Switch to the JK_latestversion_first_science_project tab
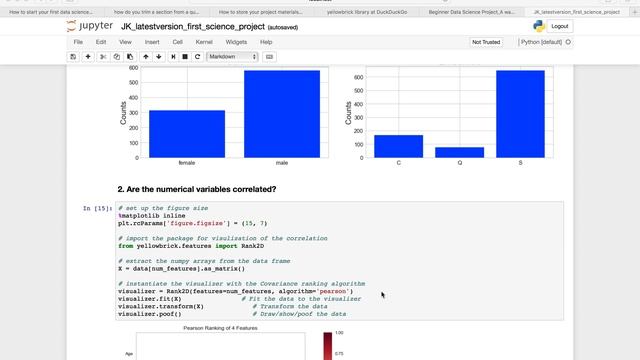The image size is (640, 360). (576, 12)
